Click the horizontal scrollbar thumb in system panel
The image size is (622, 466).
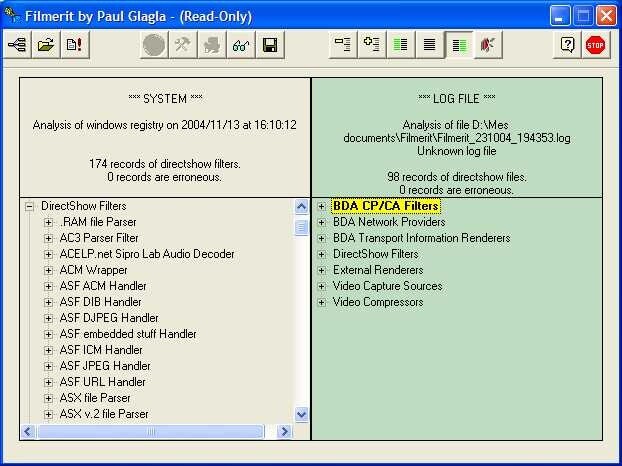click(151, 431)
